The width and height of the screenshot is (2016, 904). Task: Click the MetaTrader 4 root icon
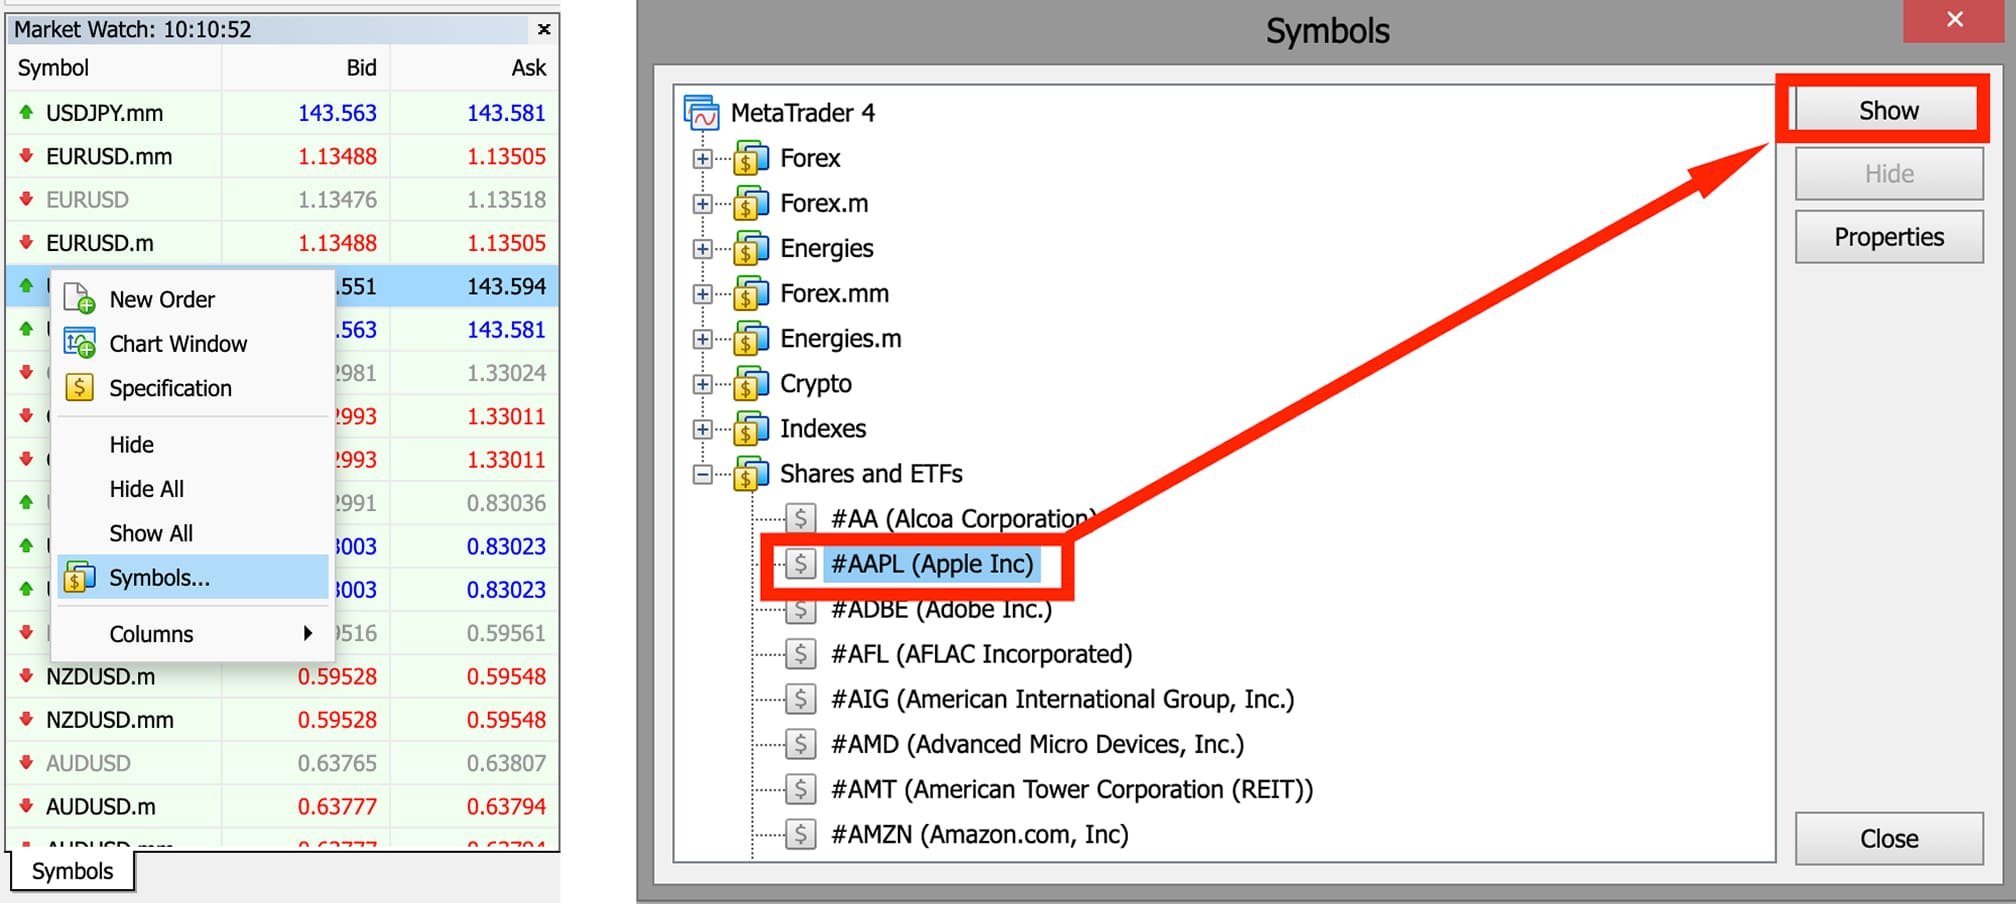pos(702,113)
